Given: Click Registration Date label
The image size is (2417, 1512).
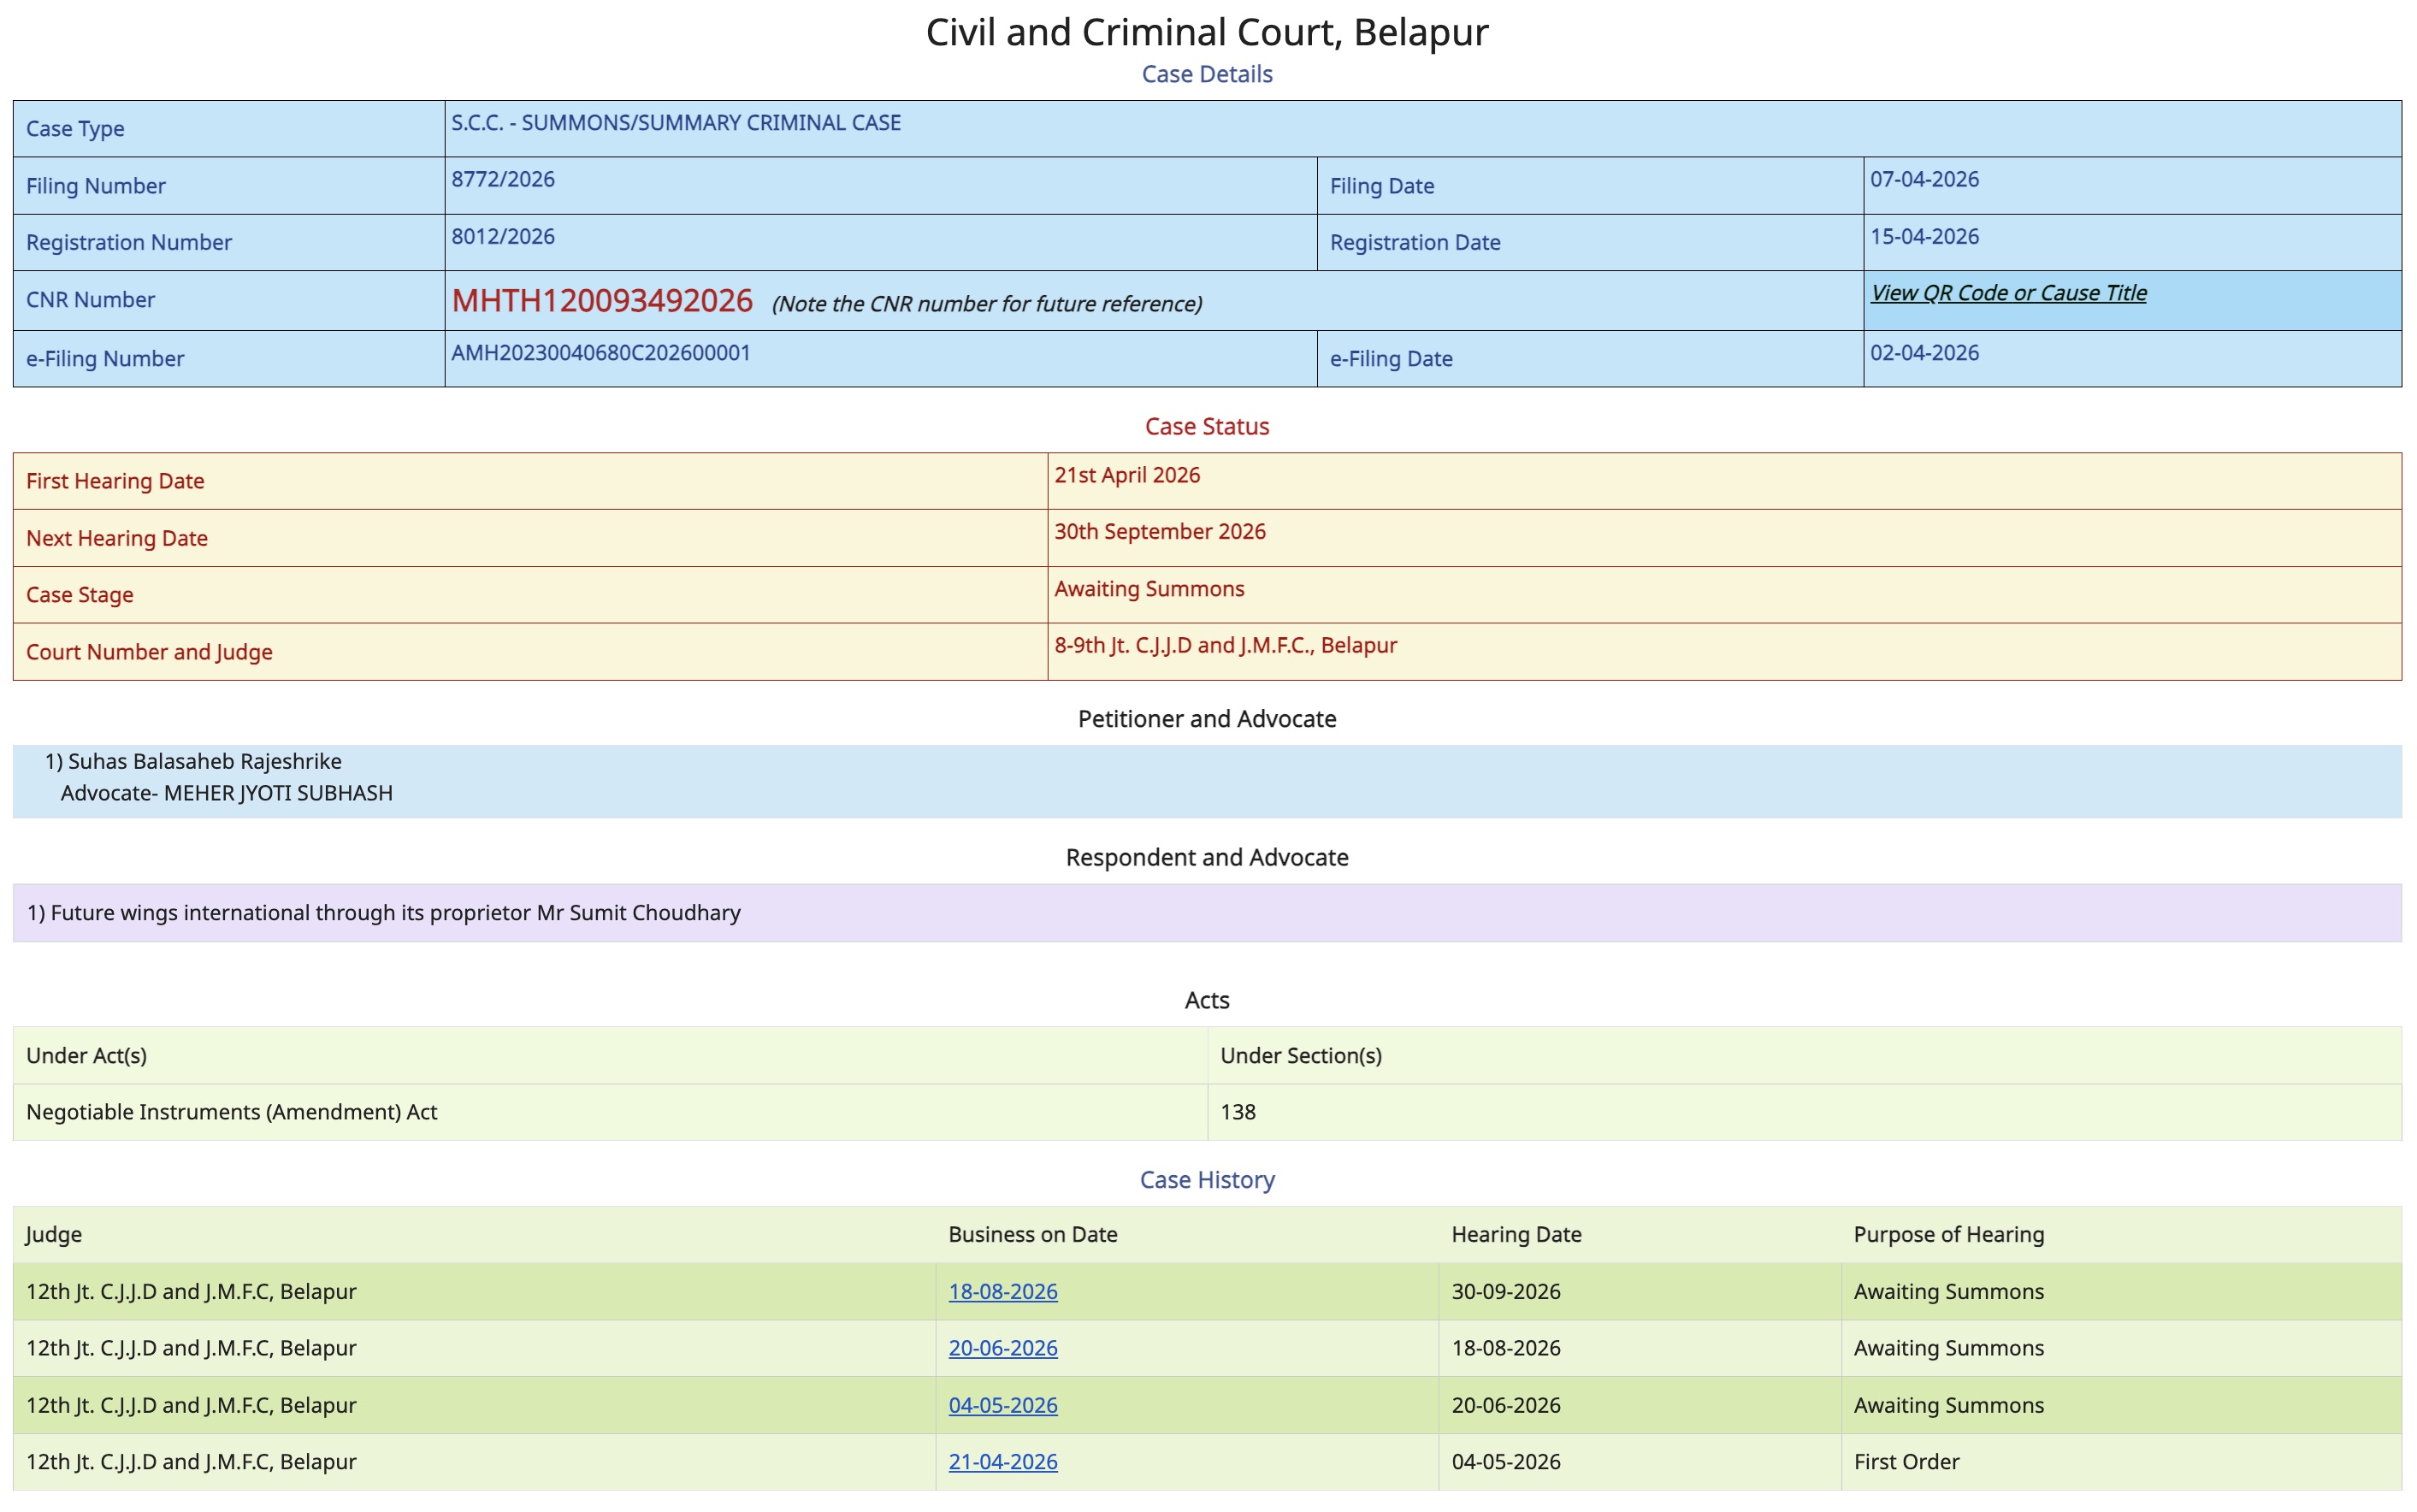Looking at the screenshot, I should 1414,242.
